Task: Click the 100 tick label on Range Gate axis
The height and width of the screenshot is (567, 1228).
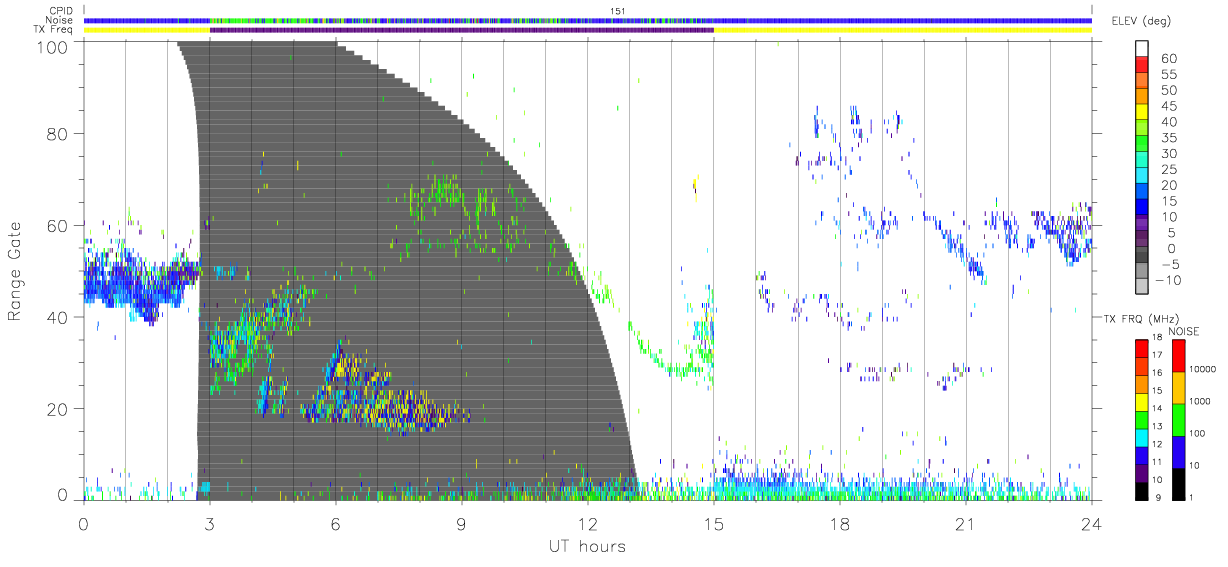Action: pyautogui.click(x=54, y=46)
